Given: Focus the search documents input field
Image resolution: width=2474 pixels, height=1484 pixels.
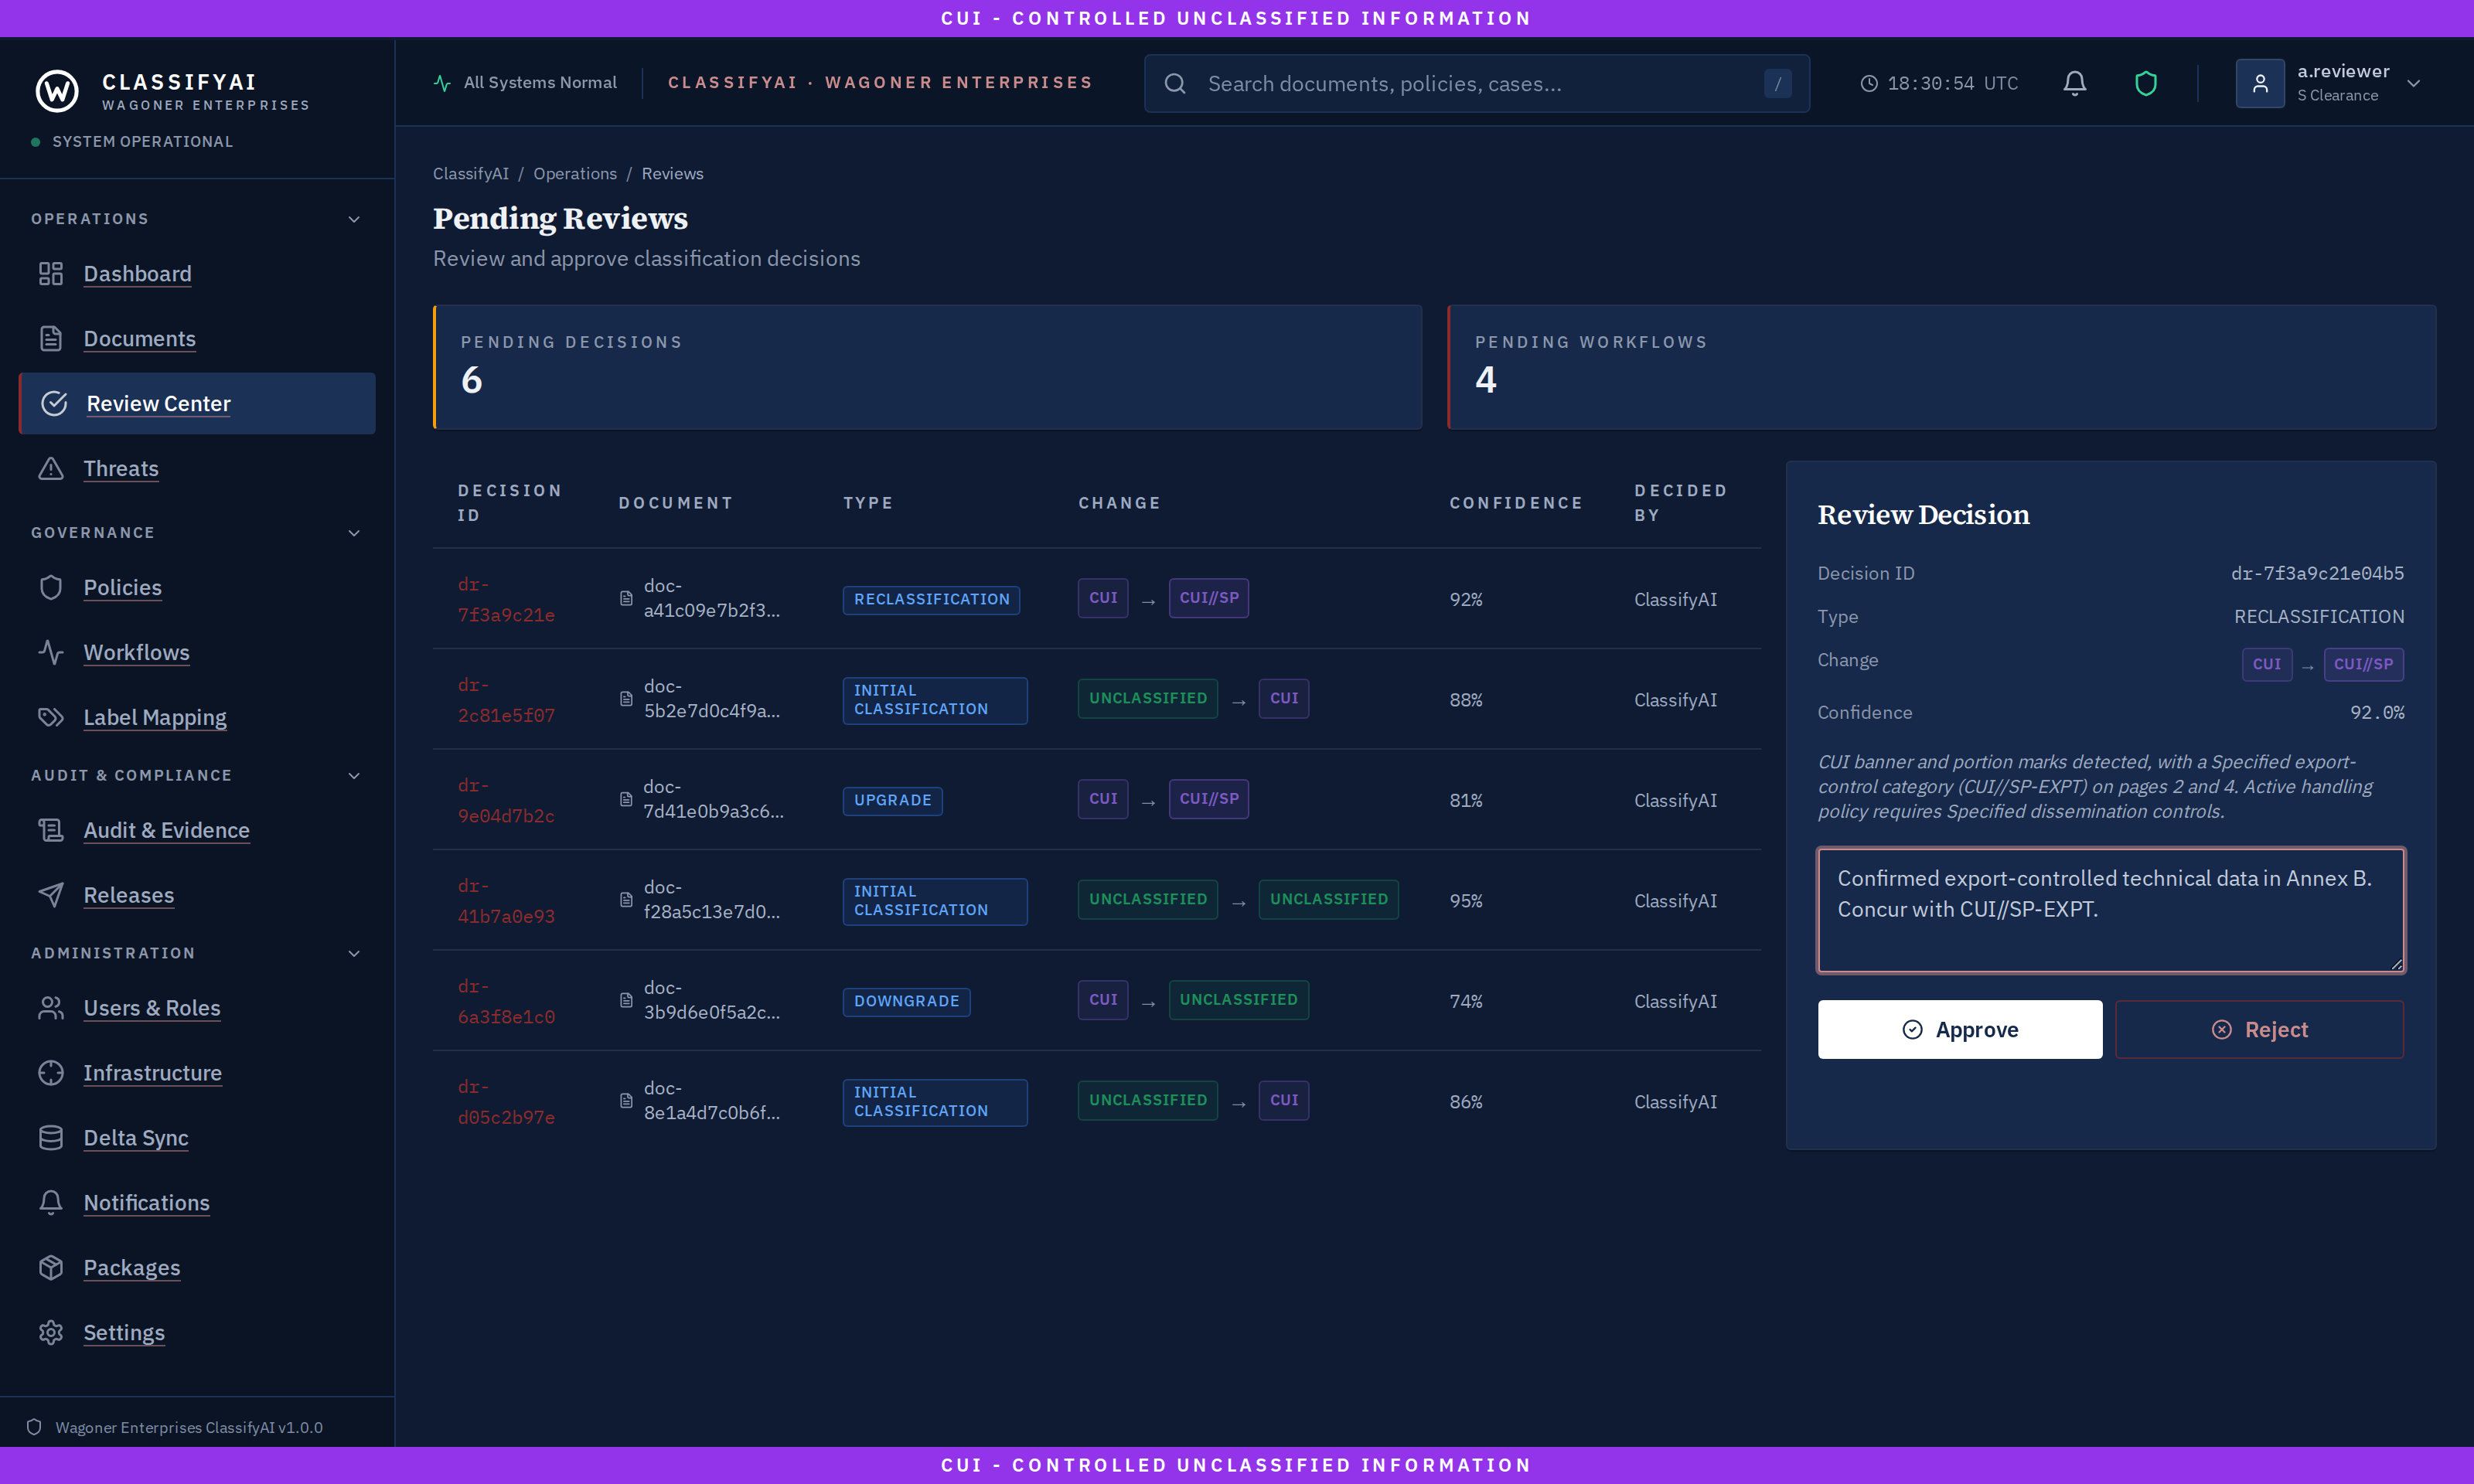Looking at the screenshot, I should tap(1478, 84).
